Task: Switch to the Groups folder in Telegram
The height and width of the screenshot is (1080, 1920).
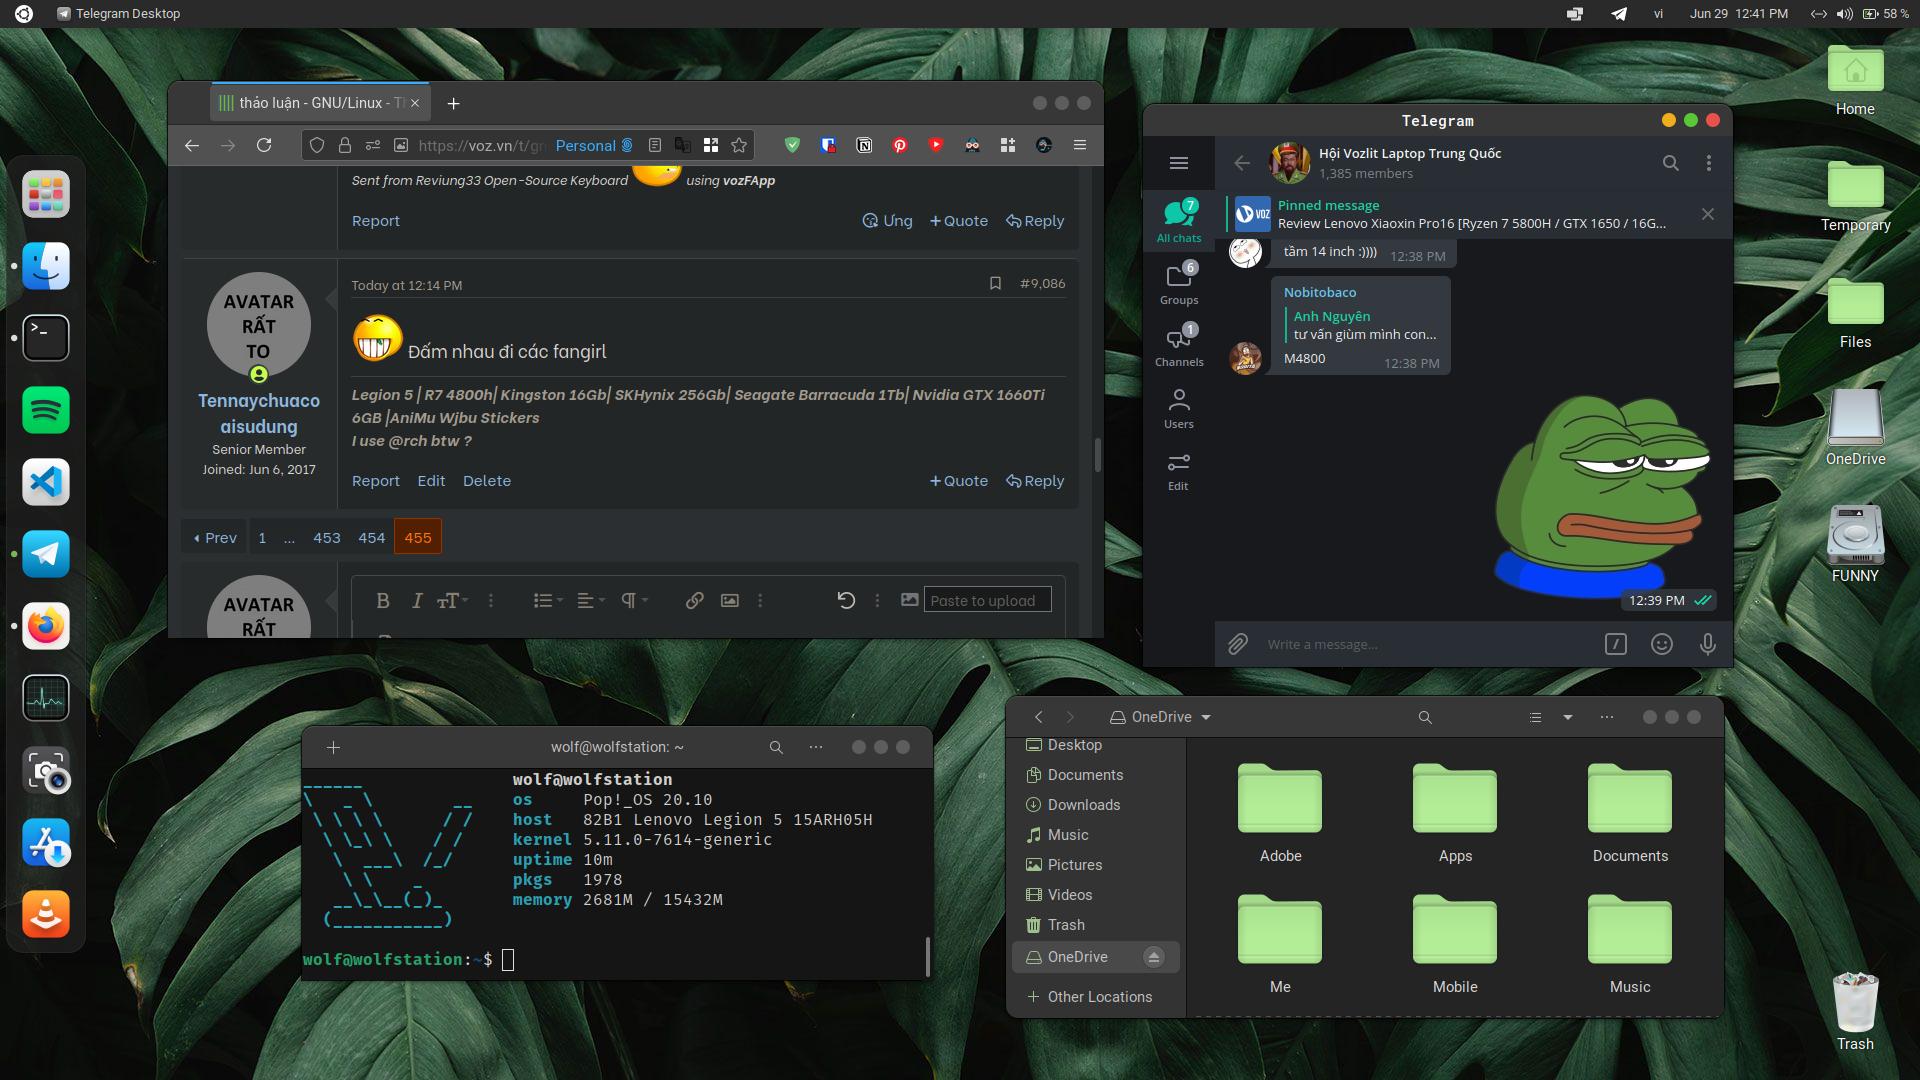Action: [x=1179, y=283]
